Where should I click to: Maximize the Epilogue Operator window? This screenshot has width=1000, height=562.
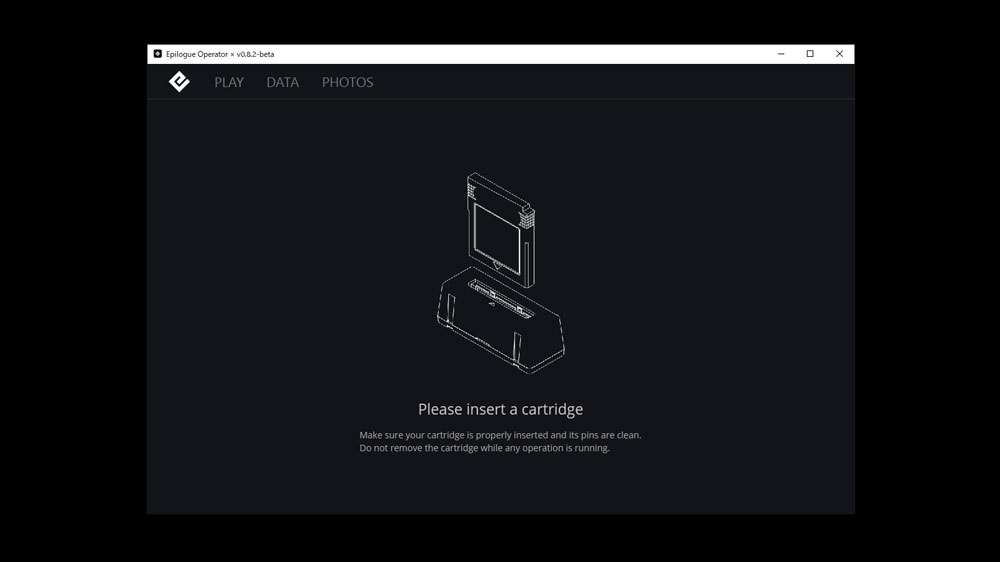click(x=810, y=54)
